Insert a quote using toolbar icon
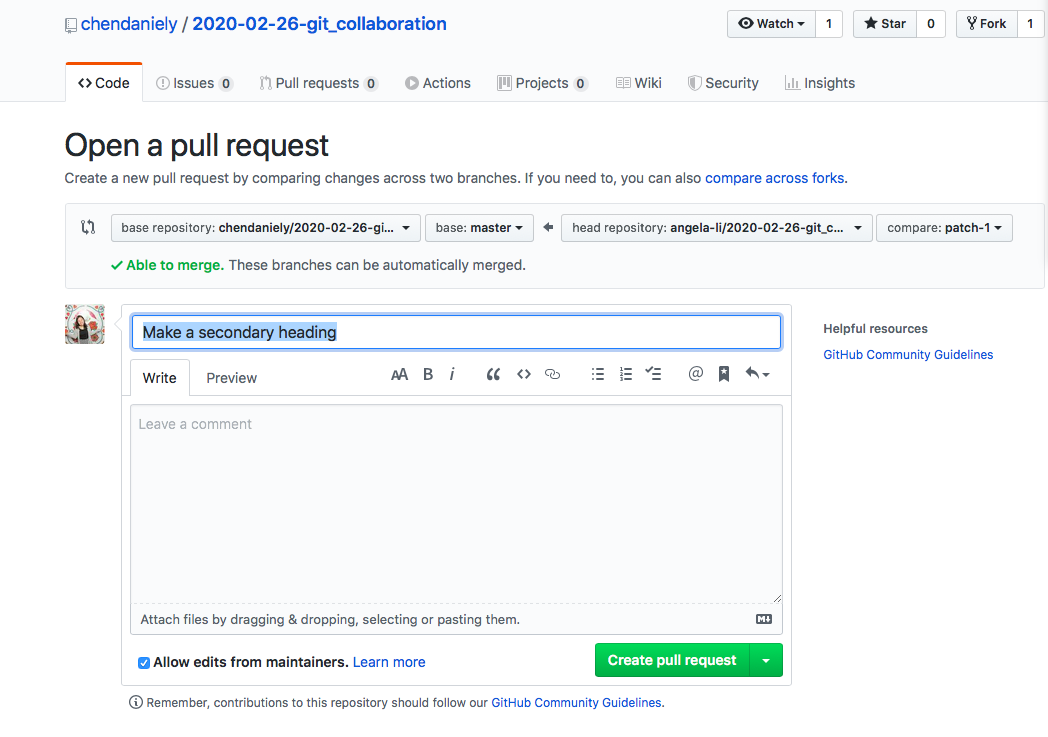Screen dimensions: 1048x737 (x=493, y=374)
